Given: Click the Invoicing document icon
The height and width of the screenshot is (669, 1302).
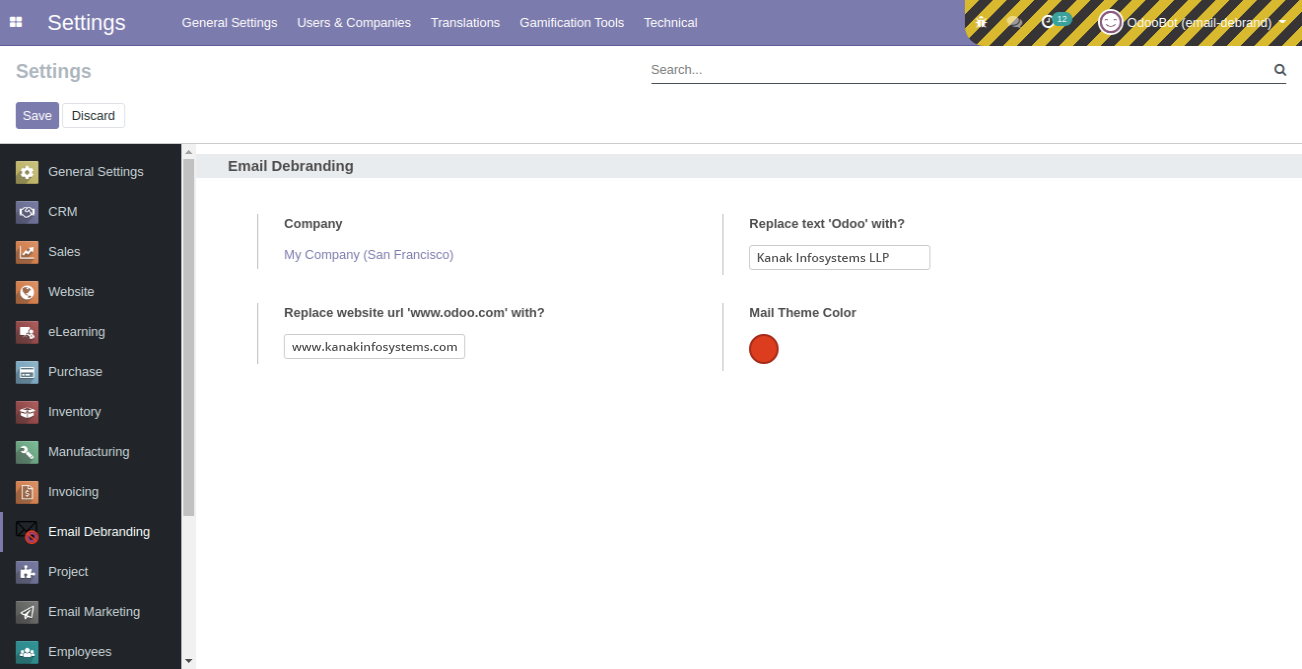Looking at the screenshot, I should (x=27, y=492).
